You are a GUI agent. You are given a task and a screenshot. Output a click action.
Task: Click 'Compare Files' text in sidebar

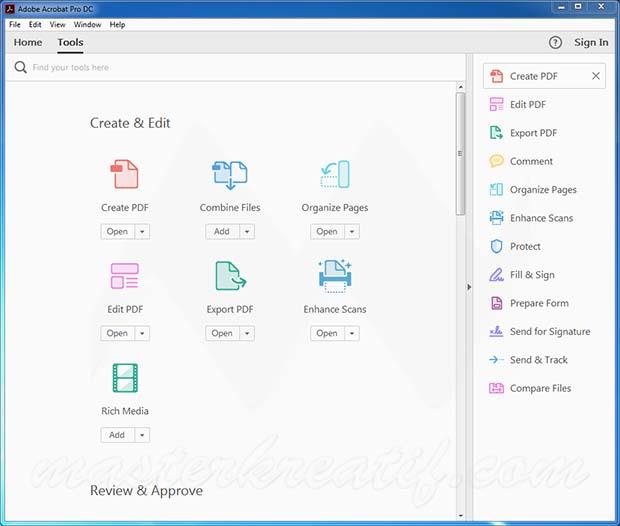[x=541, y=388]
